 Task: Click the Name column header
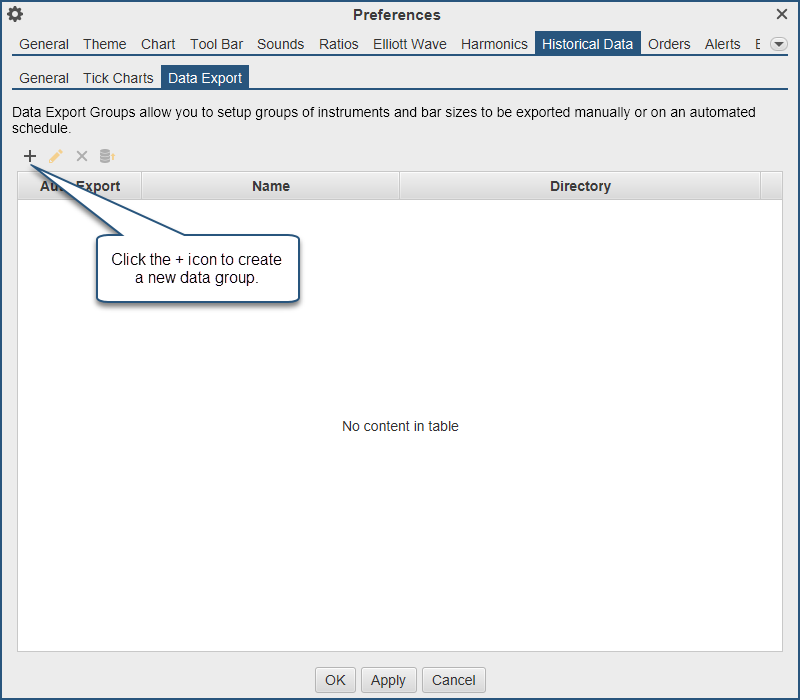click(x=270, y=186)
